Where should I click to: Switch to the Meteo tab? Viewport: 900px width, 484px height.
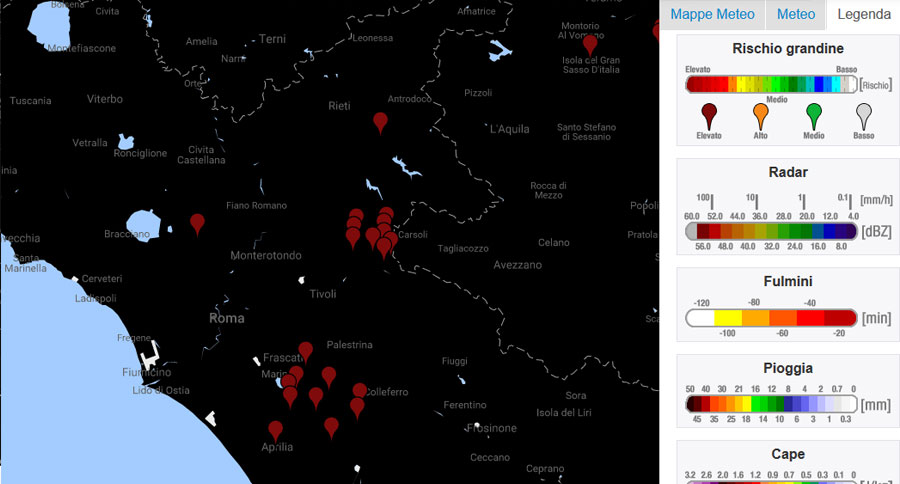click(x=795, y=15)
